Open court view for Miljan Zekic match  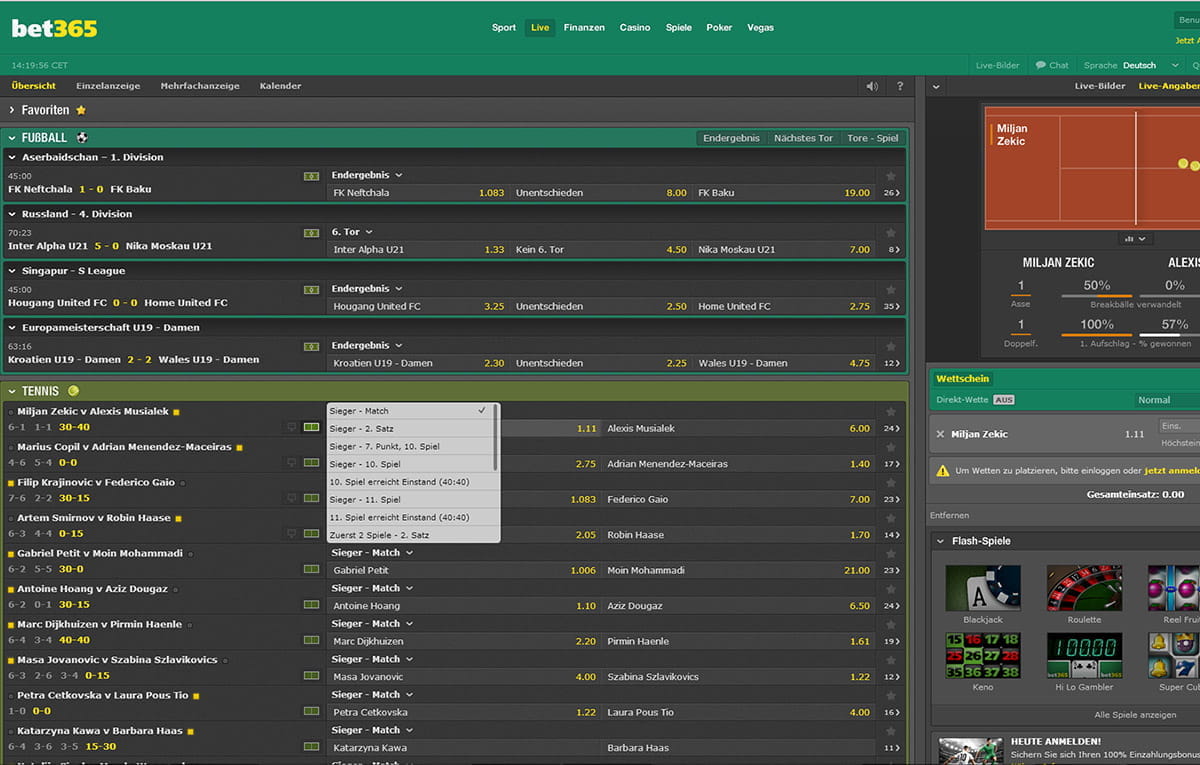311,427
